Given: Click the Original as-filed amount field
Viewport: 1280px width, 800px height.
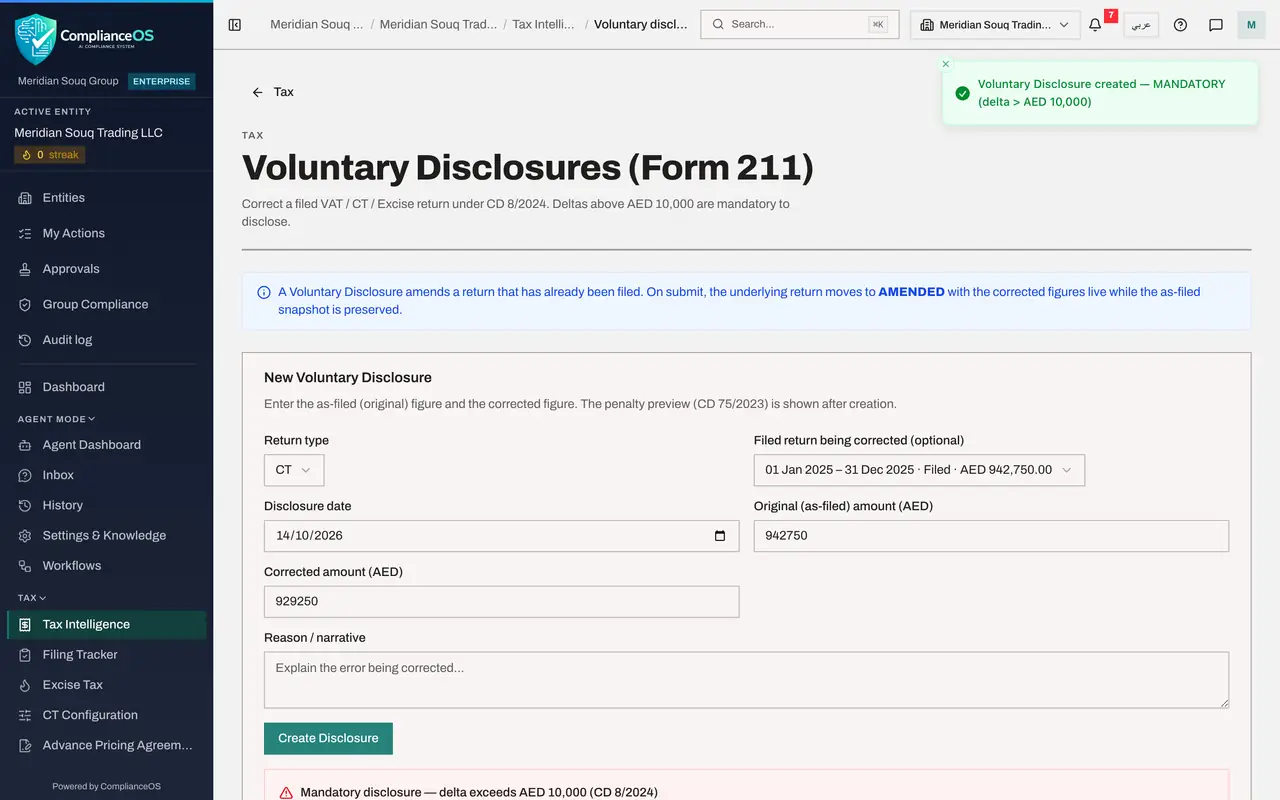Looking at the screenshot, I should [991, 536].
